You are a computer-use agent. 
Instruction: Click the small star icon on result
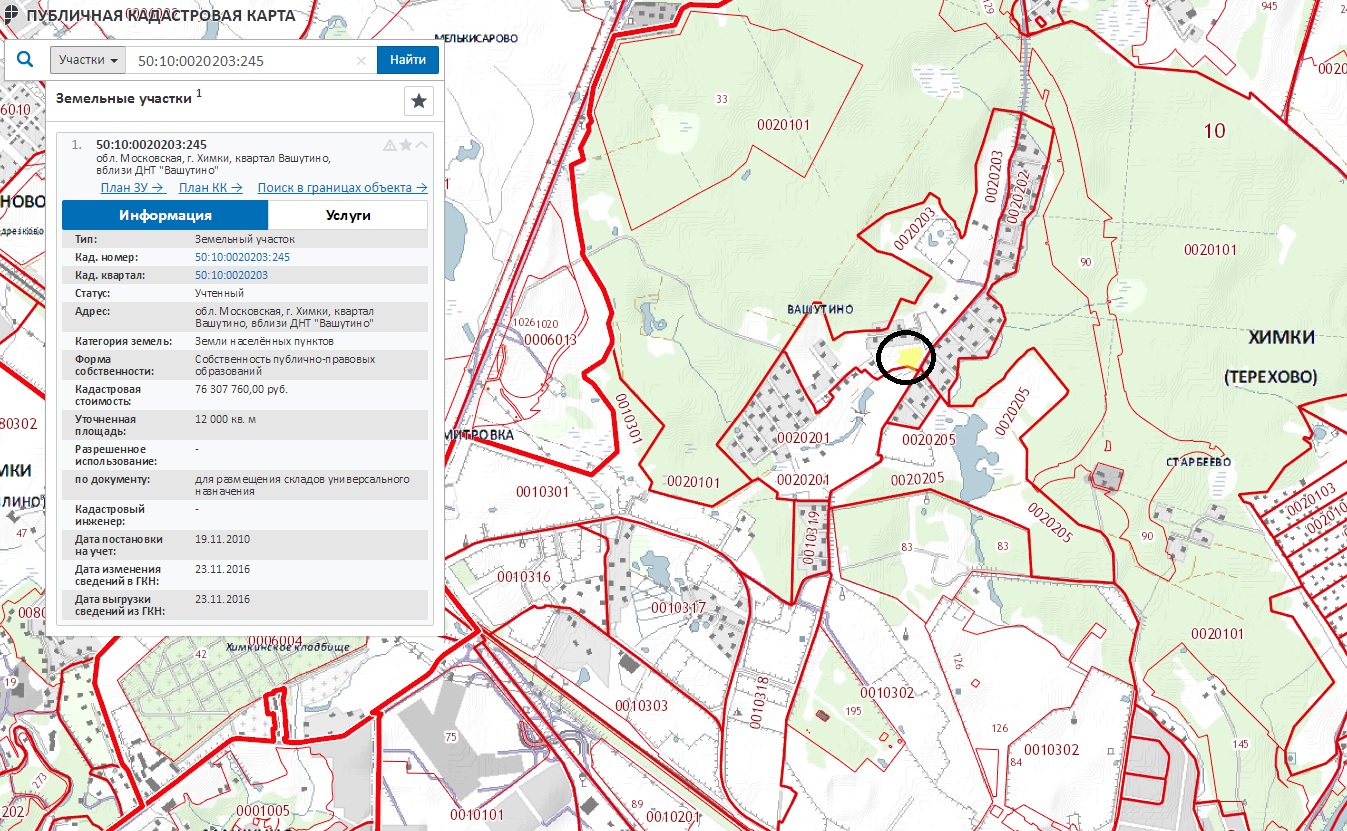(x=406, y=145)
